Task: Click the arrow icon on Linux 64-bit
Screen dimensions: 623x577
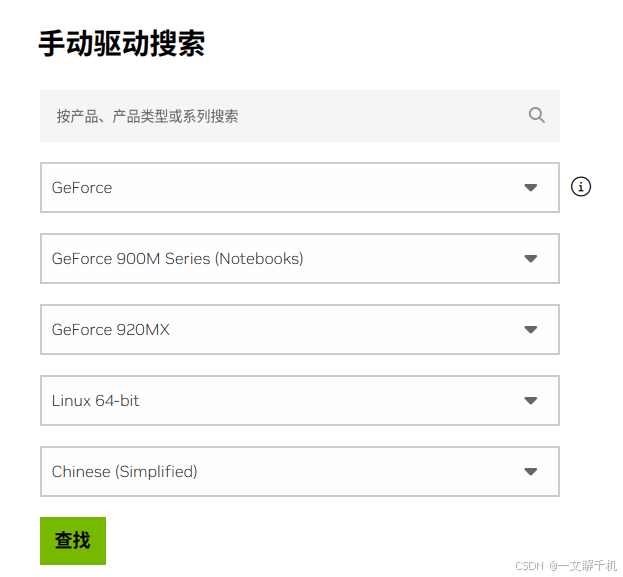Action: (x=531, y=401)
